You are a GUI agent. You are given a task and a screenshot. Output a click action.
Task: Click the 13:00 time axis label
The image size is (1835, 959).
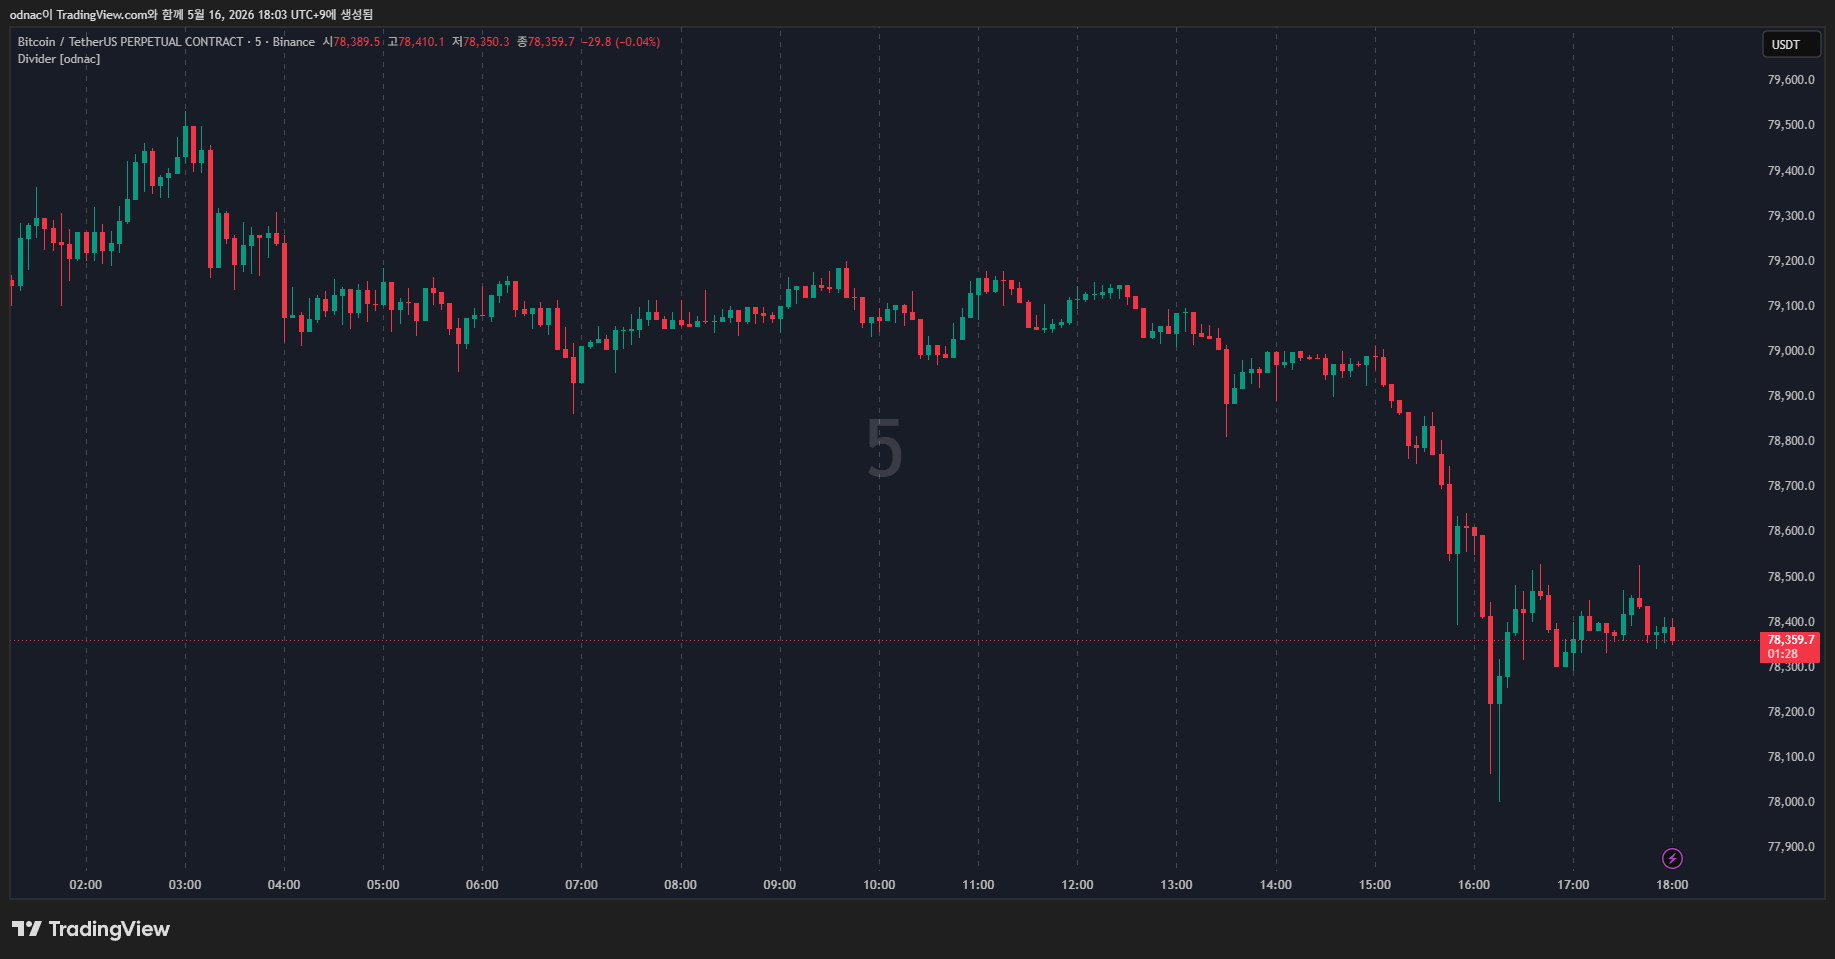[x=1176, y=885]
